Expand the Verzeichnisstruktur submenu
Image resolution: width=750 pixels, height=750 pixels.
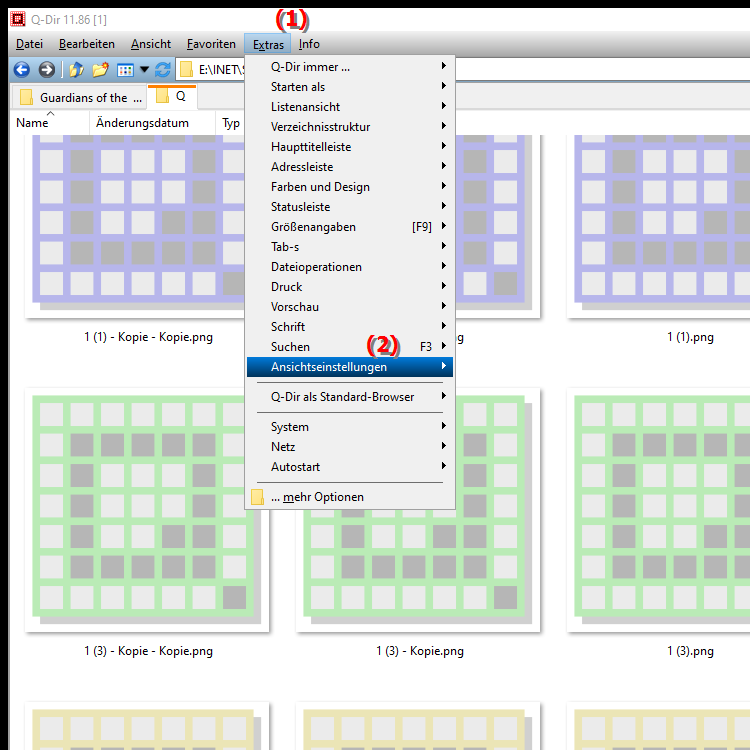[x=350, y=127]
